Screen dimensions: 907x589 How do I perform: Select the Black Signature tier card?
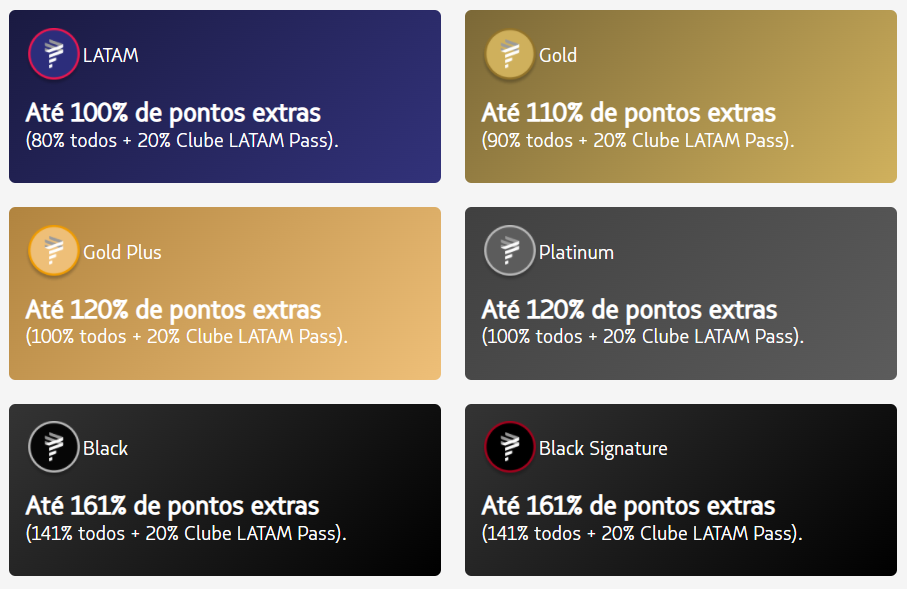click(x=680, y=489)
